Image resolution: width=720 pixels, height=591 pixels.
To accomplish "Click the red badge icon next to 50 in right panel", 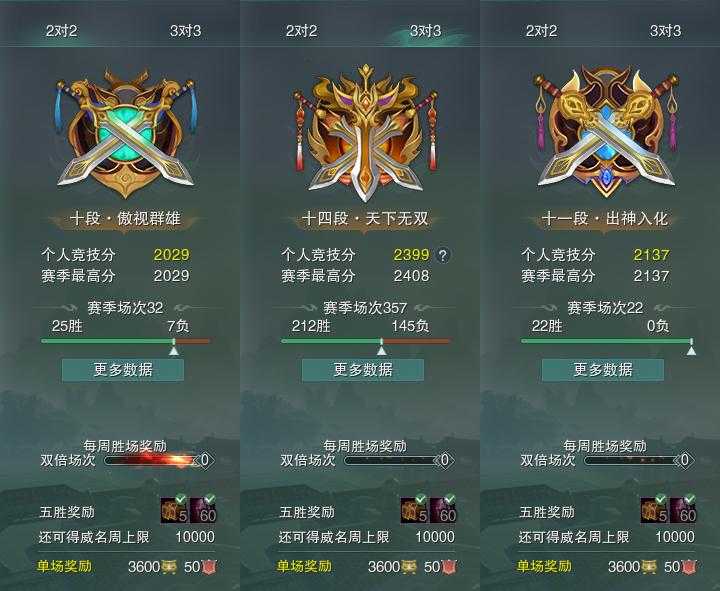I will tap(688, 567).
